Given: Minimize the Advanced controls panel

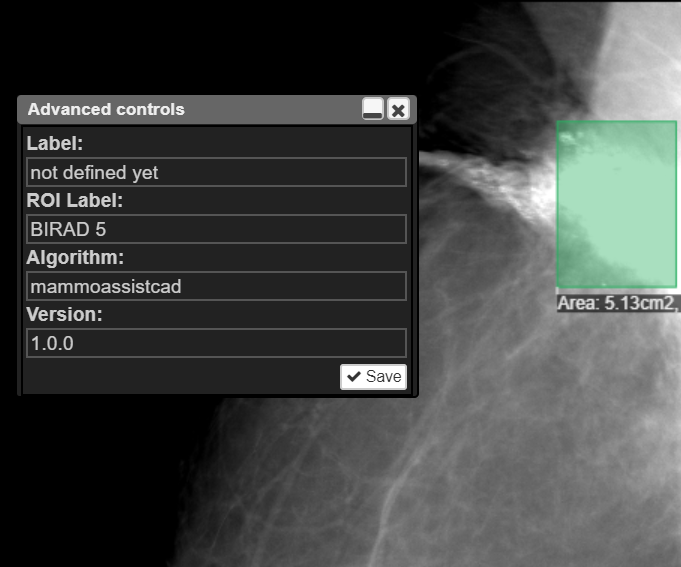Looking at the screenshot, I should tap(373, 109).
